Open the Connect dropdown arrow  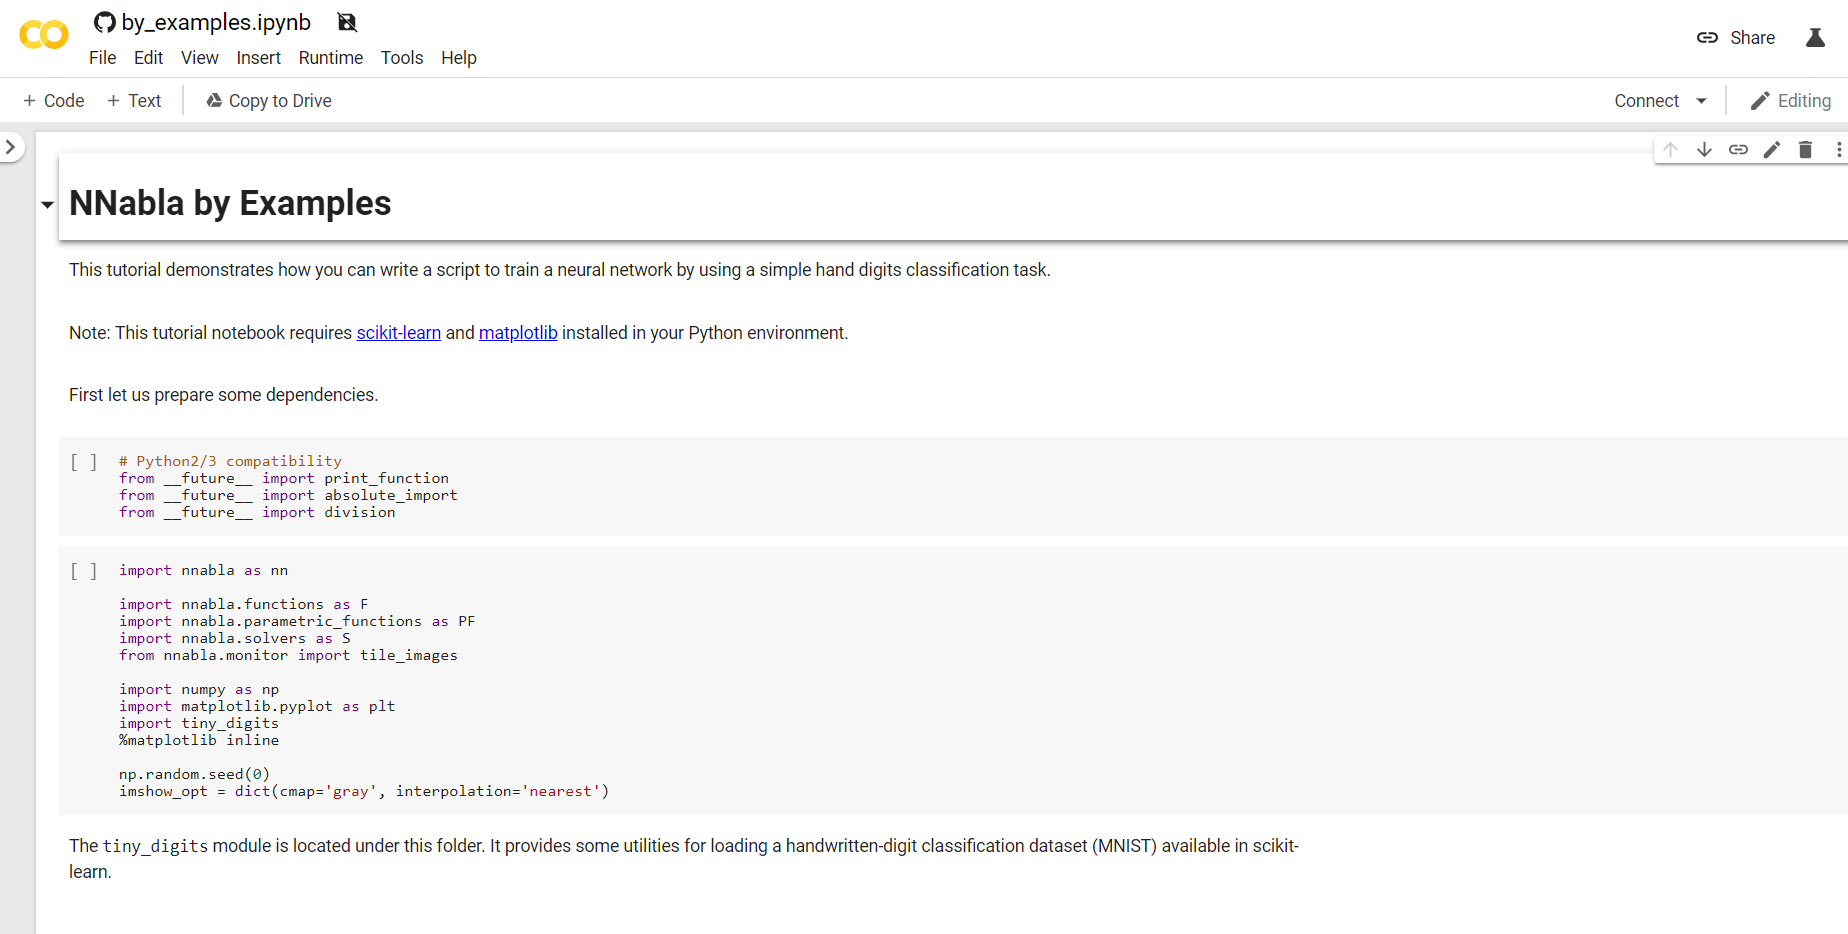click(1701, 101)
